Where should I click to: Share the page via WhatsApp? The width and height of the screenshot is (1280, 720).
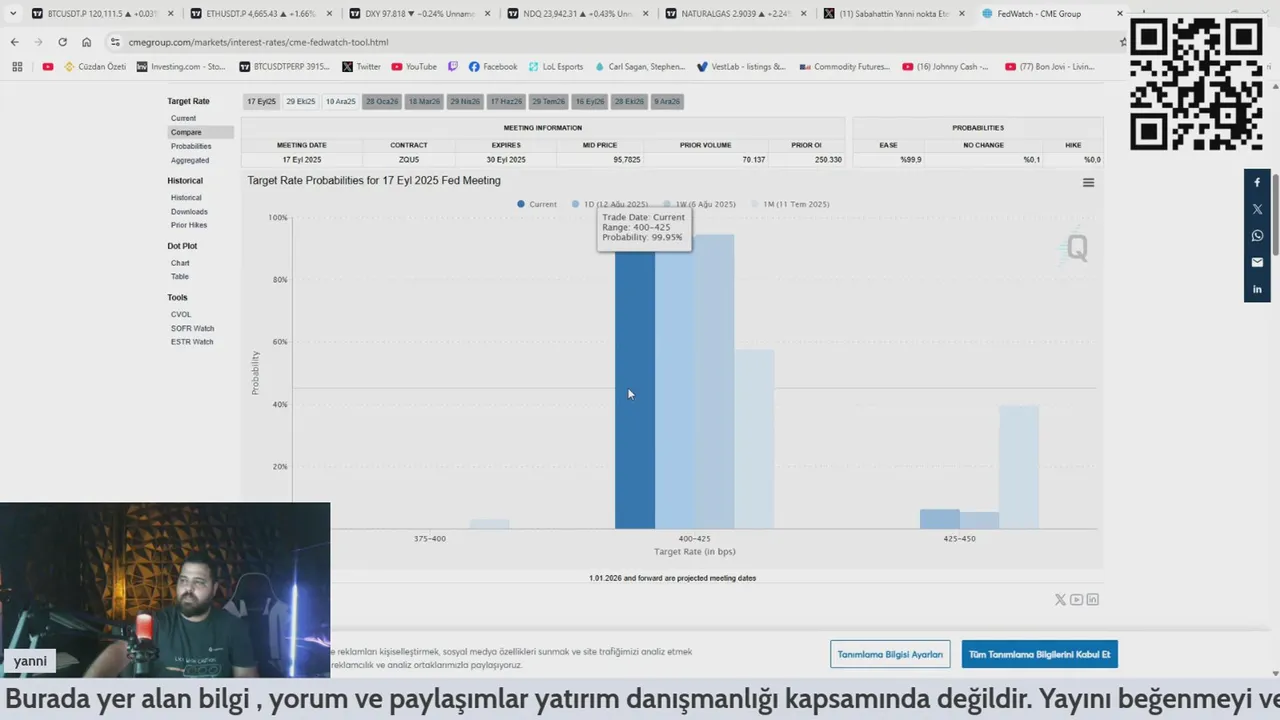pyautogui.click(x=1257, y=236)
